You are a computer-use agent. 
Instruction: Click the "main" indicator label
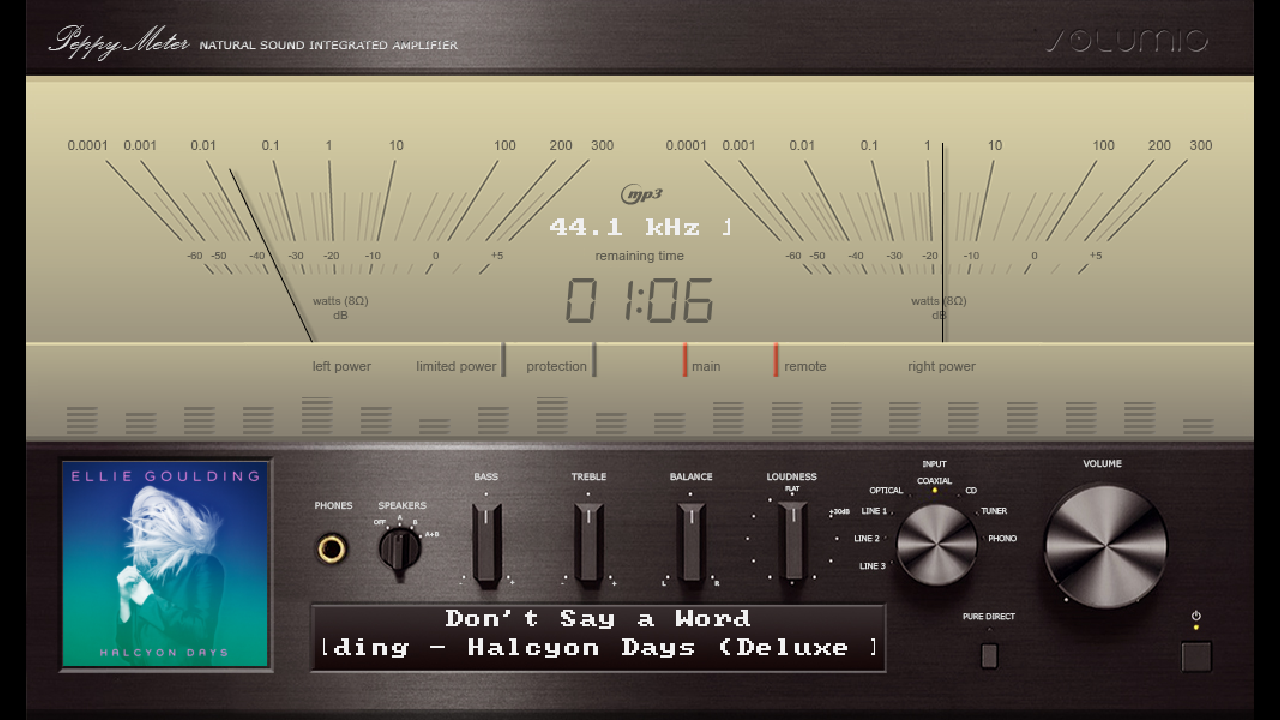(x=706, y=367)
